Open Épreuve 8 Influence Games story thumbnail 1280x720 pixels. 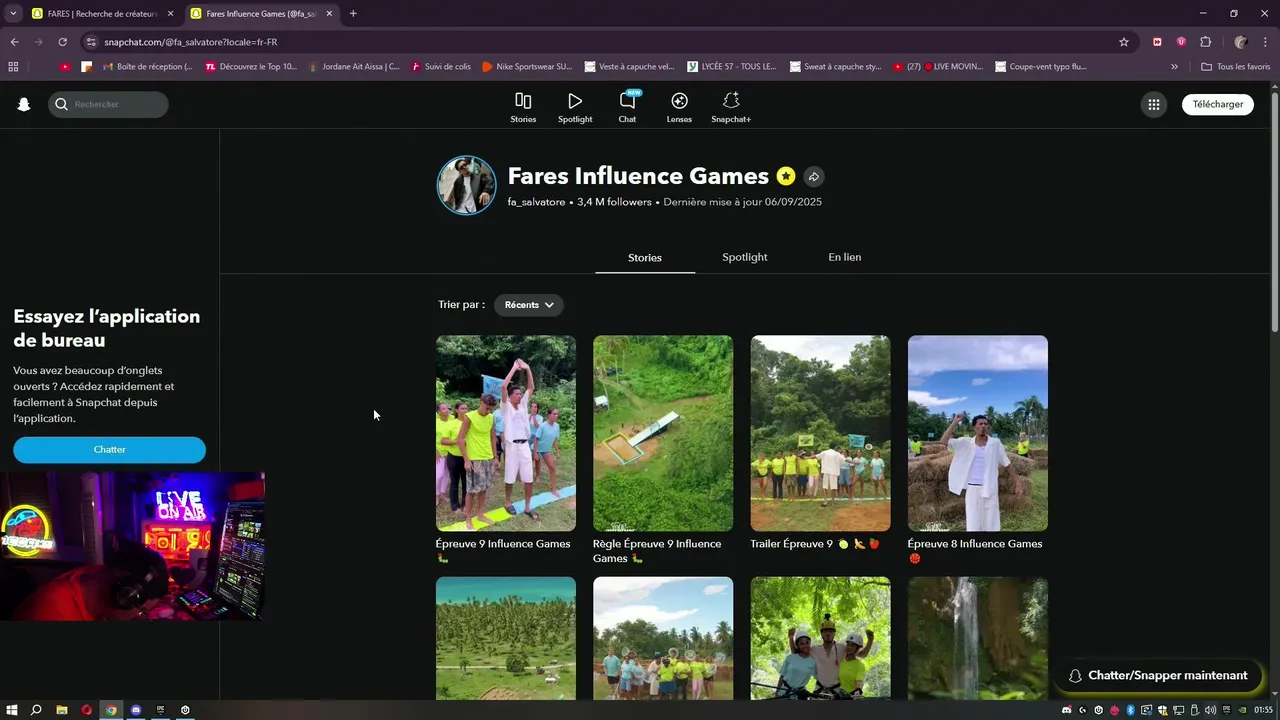click(978, 433)
